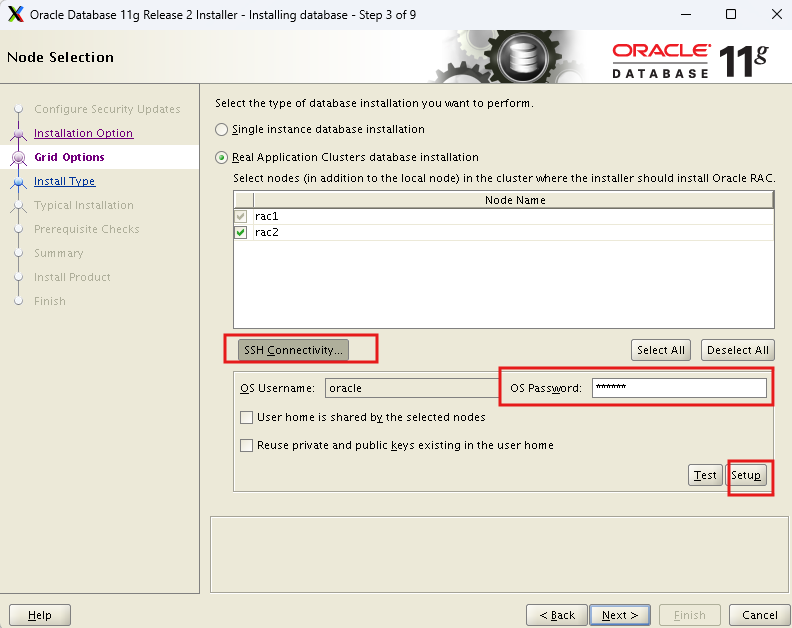
Task: Click the Grid Options step marker icon
Action: [19, 158]
